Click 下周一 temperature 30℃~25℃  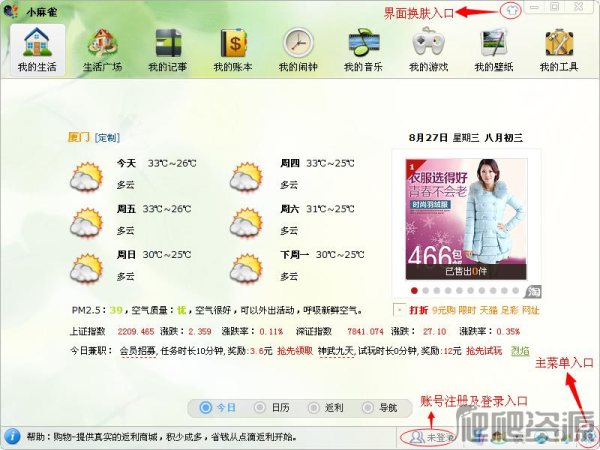[x=340, y=255]
